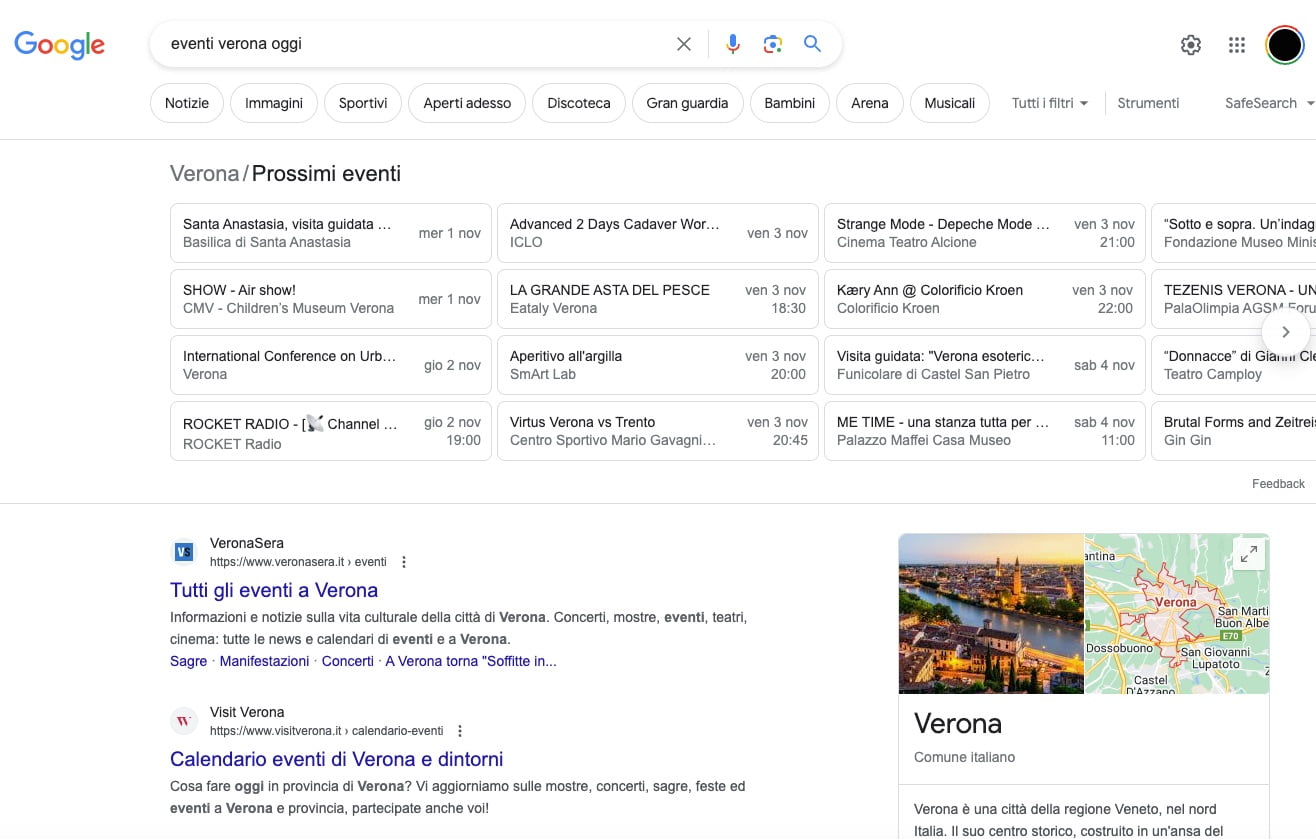
Task: Select the Arena filter chip
Action: point(870,103)
